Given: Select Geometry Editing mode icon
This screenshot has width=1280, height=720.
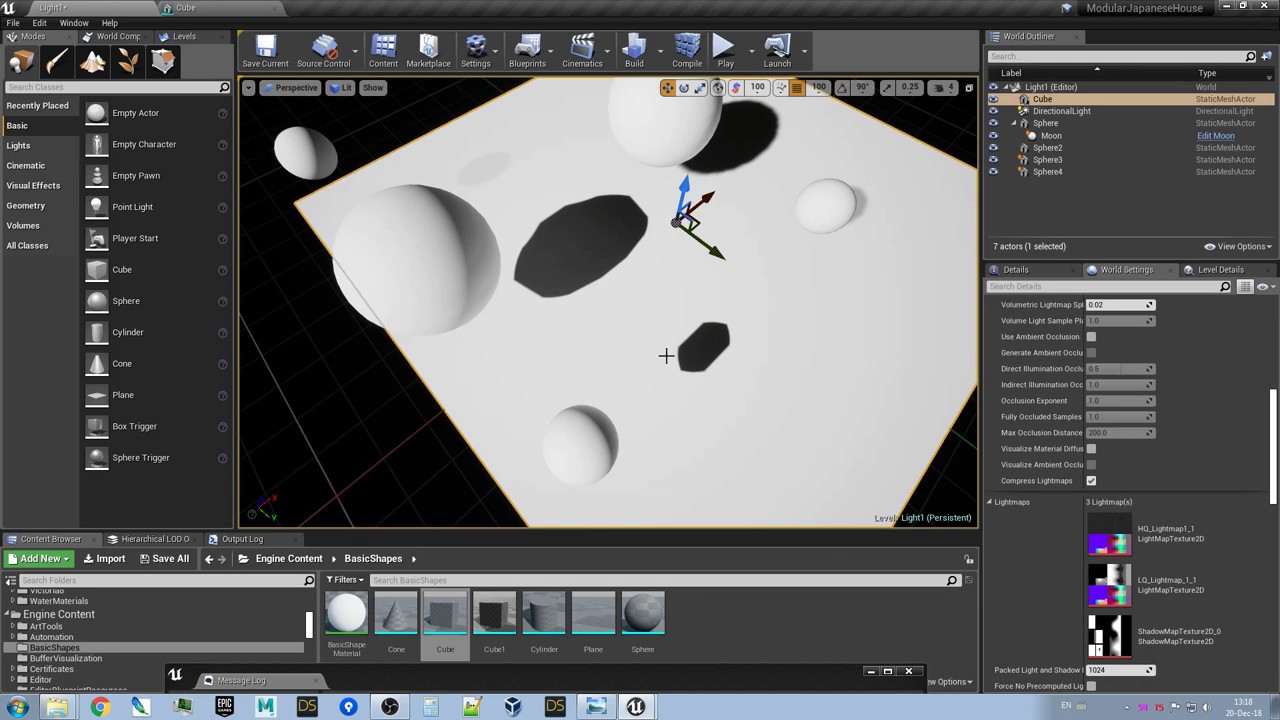Looking at the screenshot, I should (164, 62).
